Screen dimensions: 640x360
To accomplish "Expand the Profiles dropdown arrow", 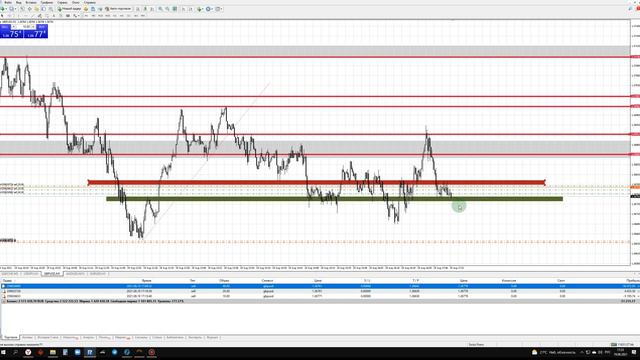I will [x=15, y=9].
